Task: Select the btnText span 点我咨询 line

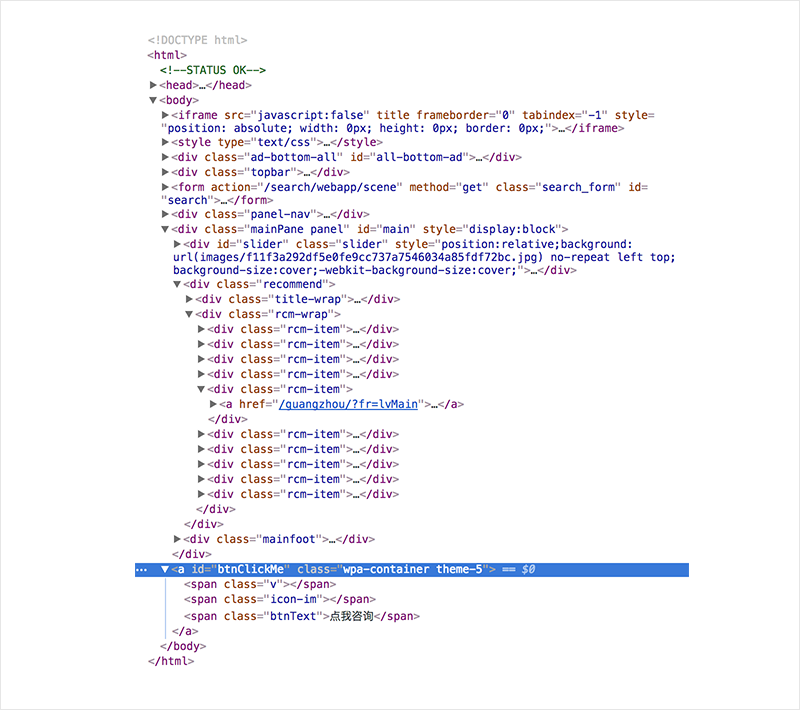Action: click(x=302, y=616)
